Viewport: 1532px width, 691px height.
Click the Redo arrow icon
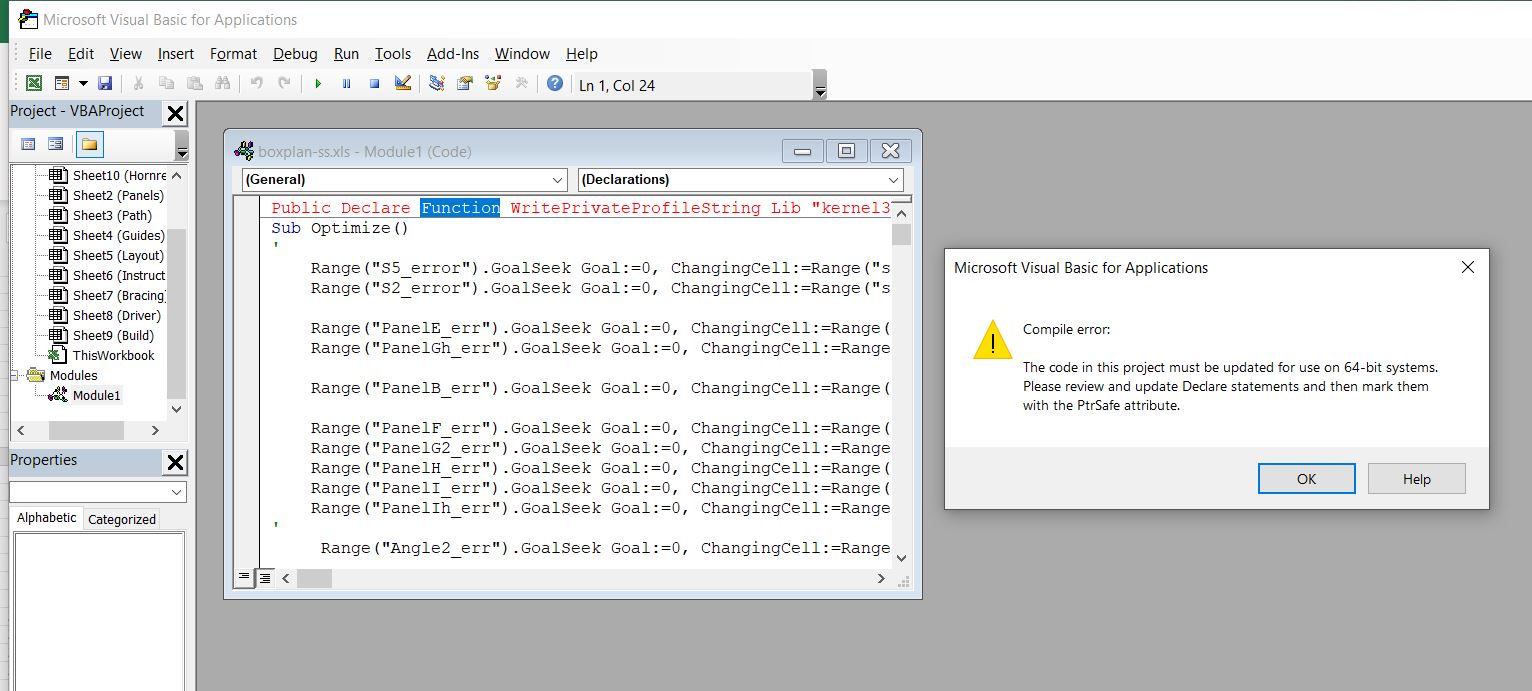point(285,84)
